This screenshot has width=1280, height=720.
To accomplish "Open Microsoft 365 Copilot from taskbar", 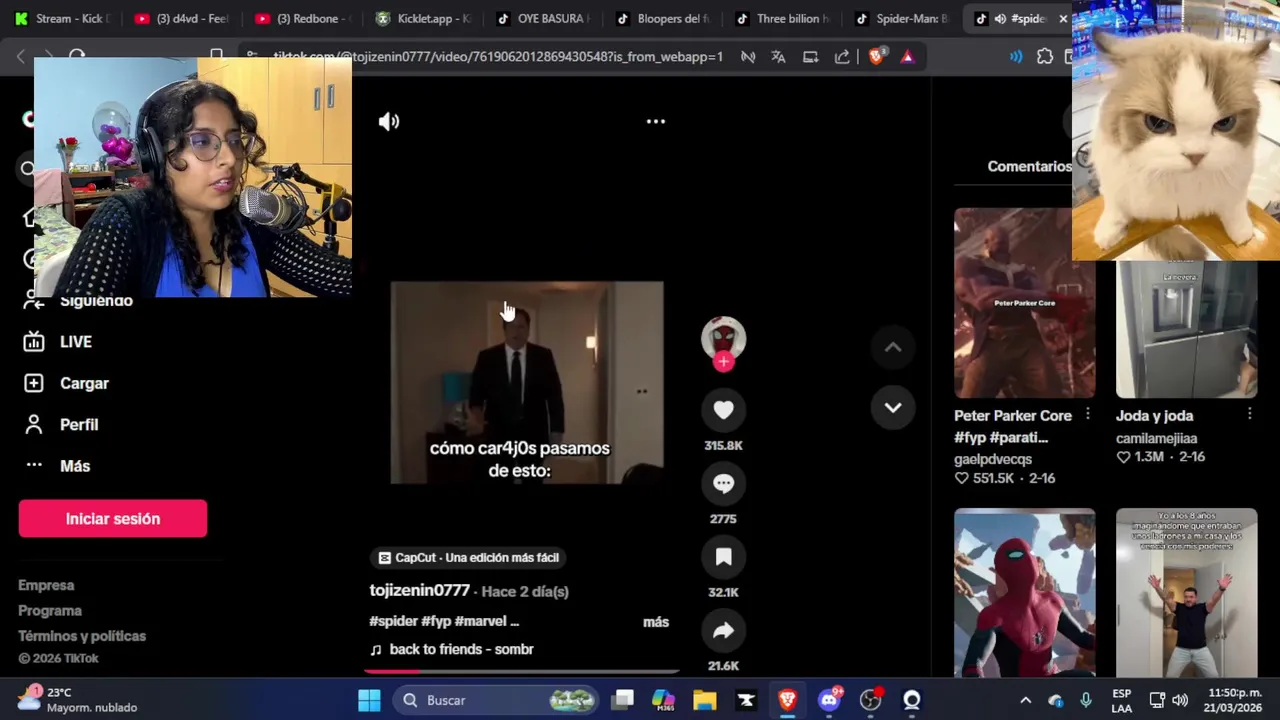I will click(663, 700).
